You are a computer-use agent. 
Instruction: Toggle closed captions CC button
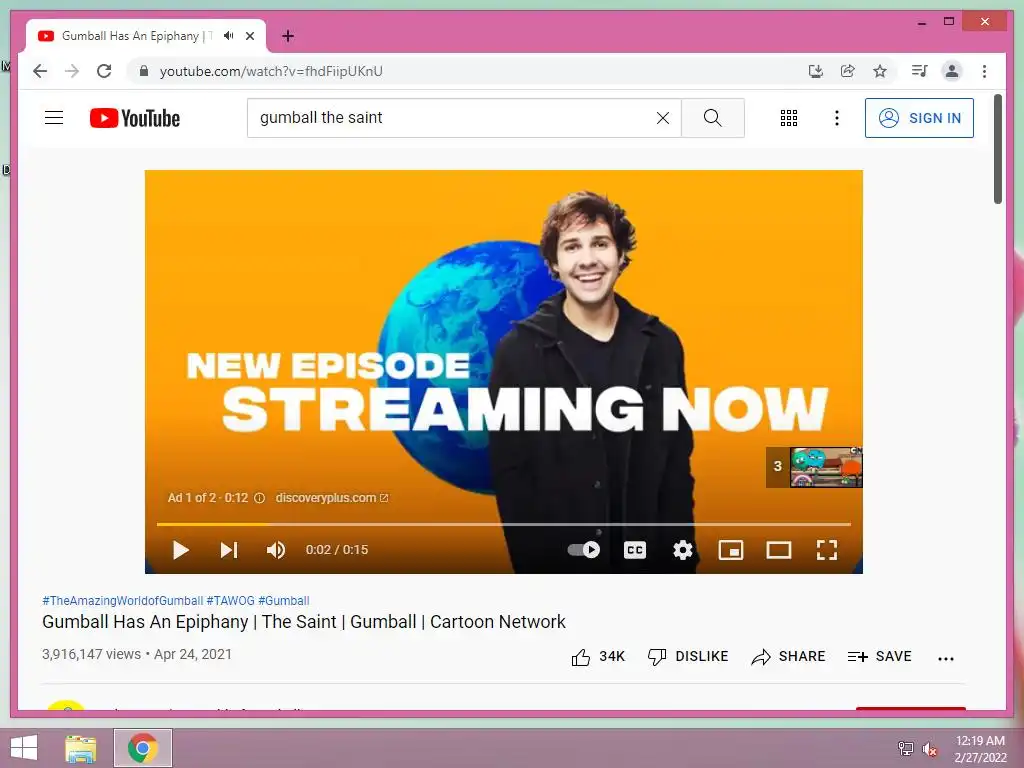tap(635, 550)
